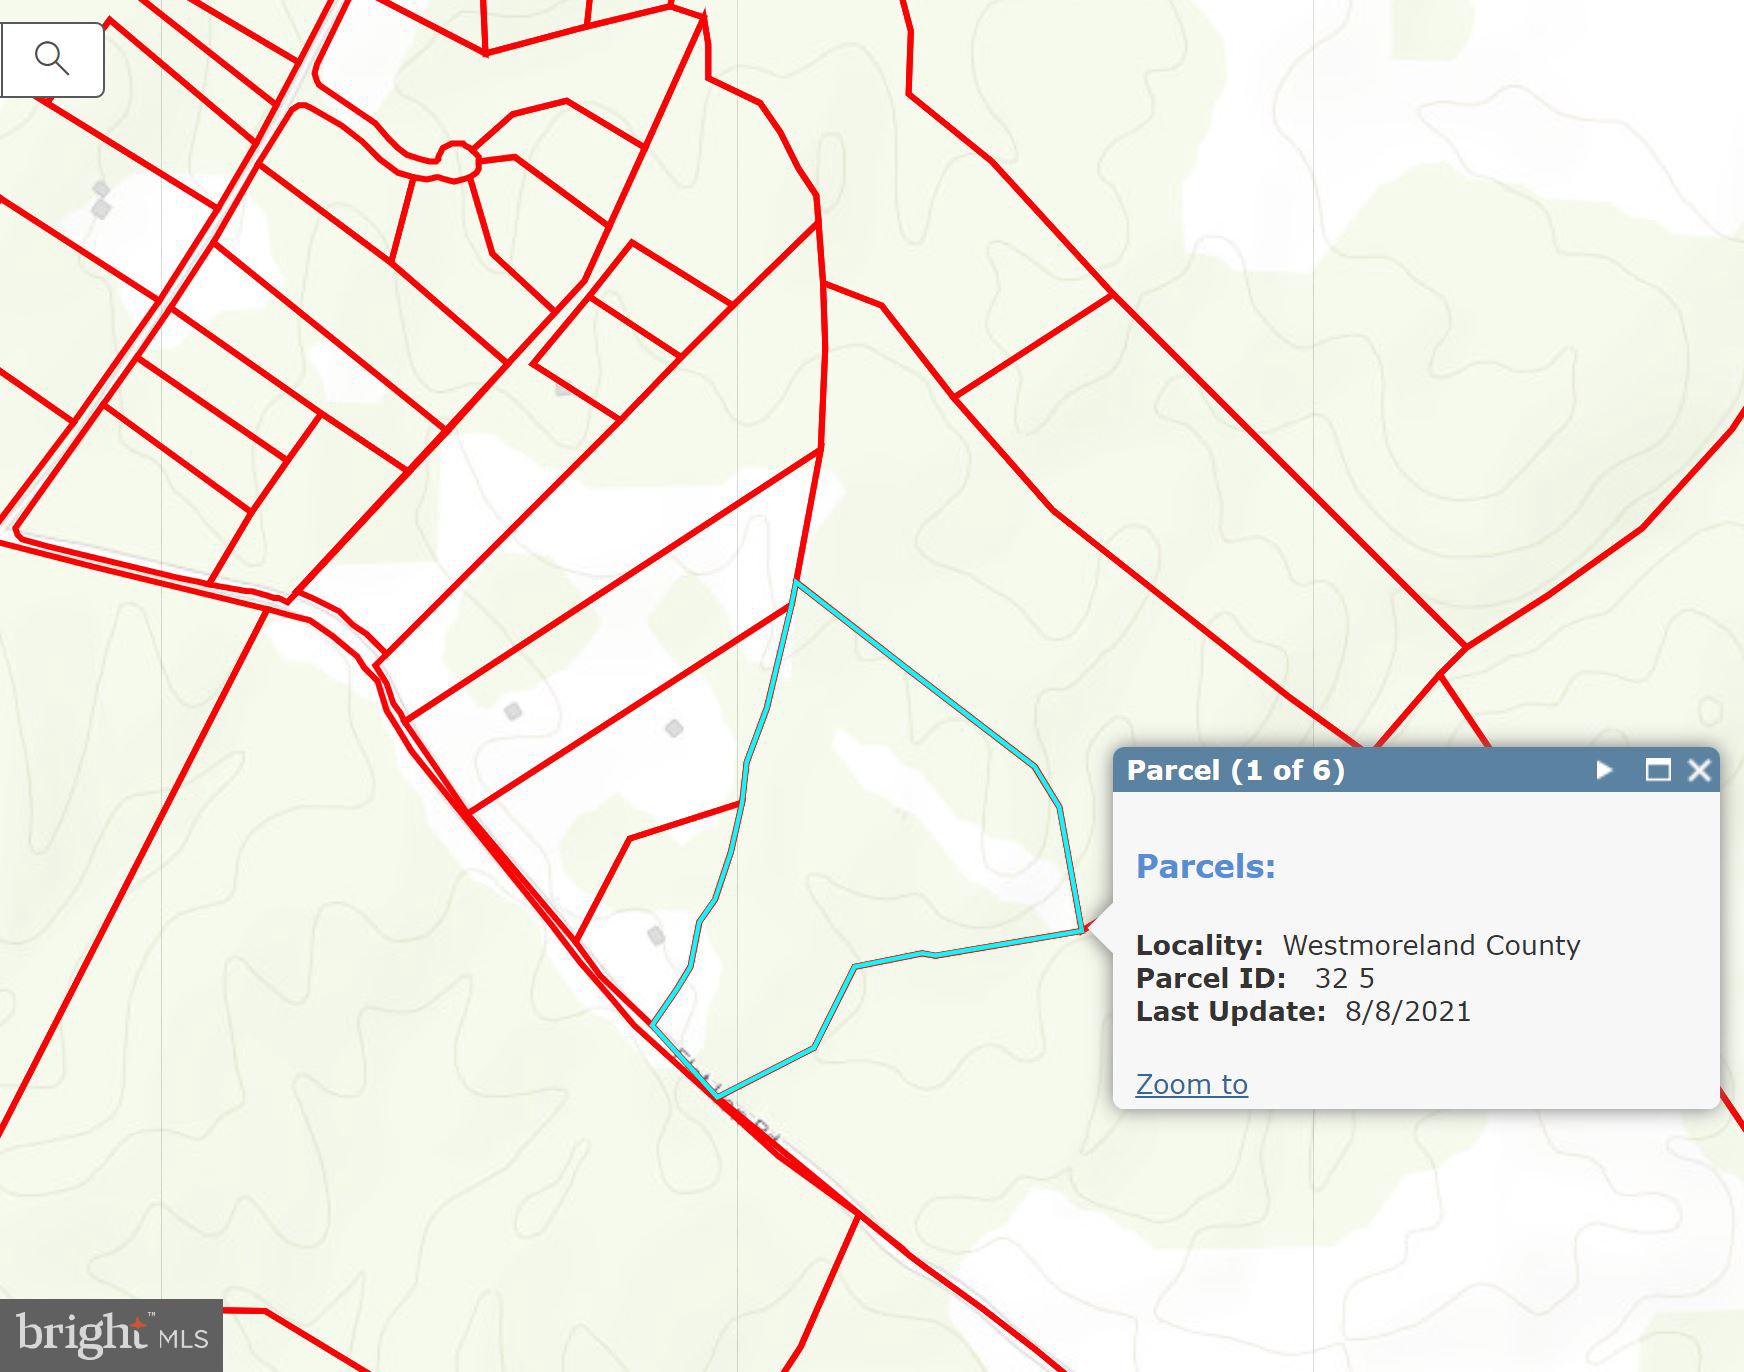This screenshot has width=1744, height=1372.
Task: Click the lower of the two stacked building markers
Action: [101, 209]
